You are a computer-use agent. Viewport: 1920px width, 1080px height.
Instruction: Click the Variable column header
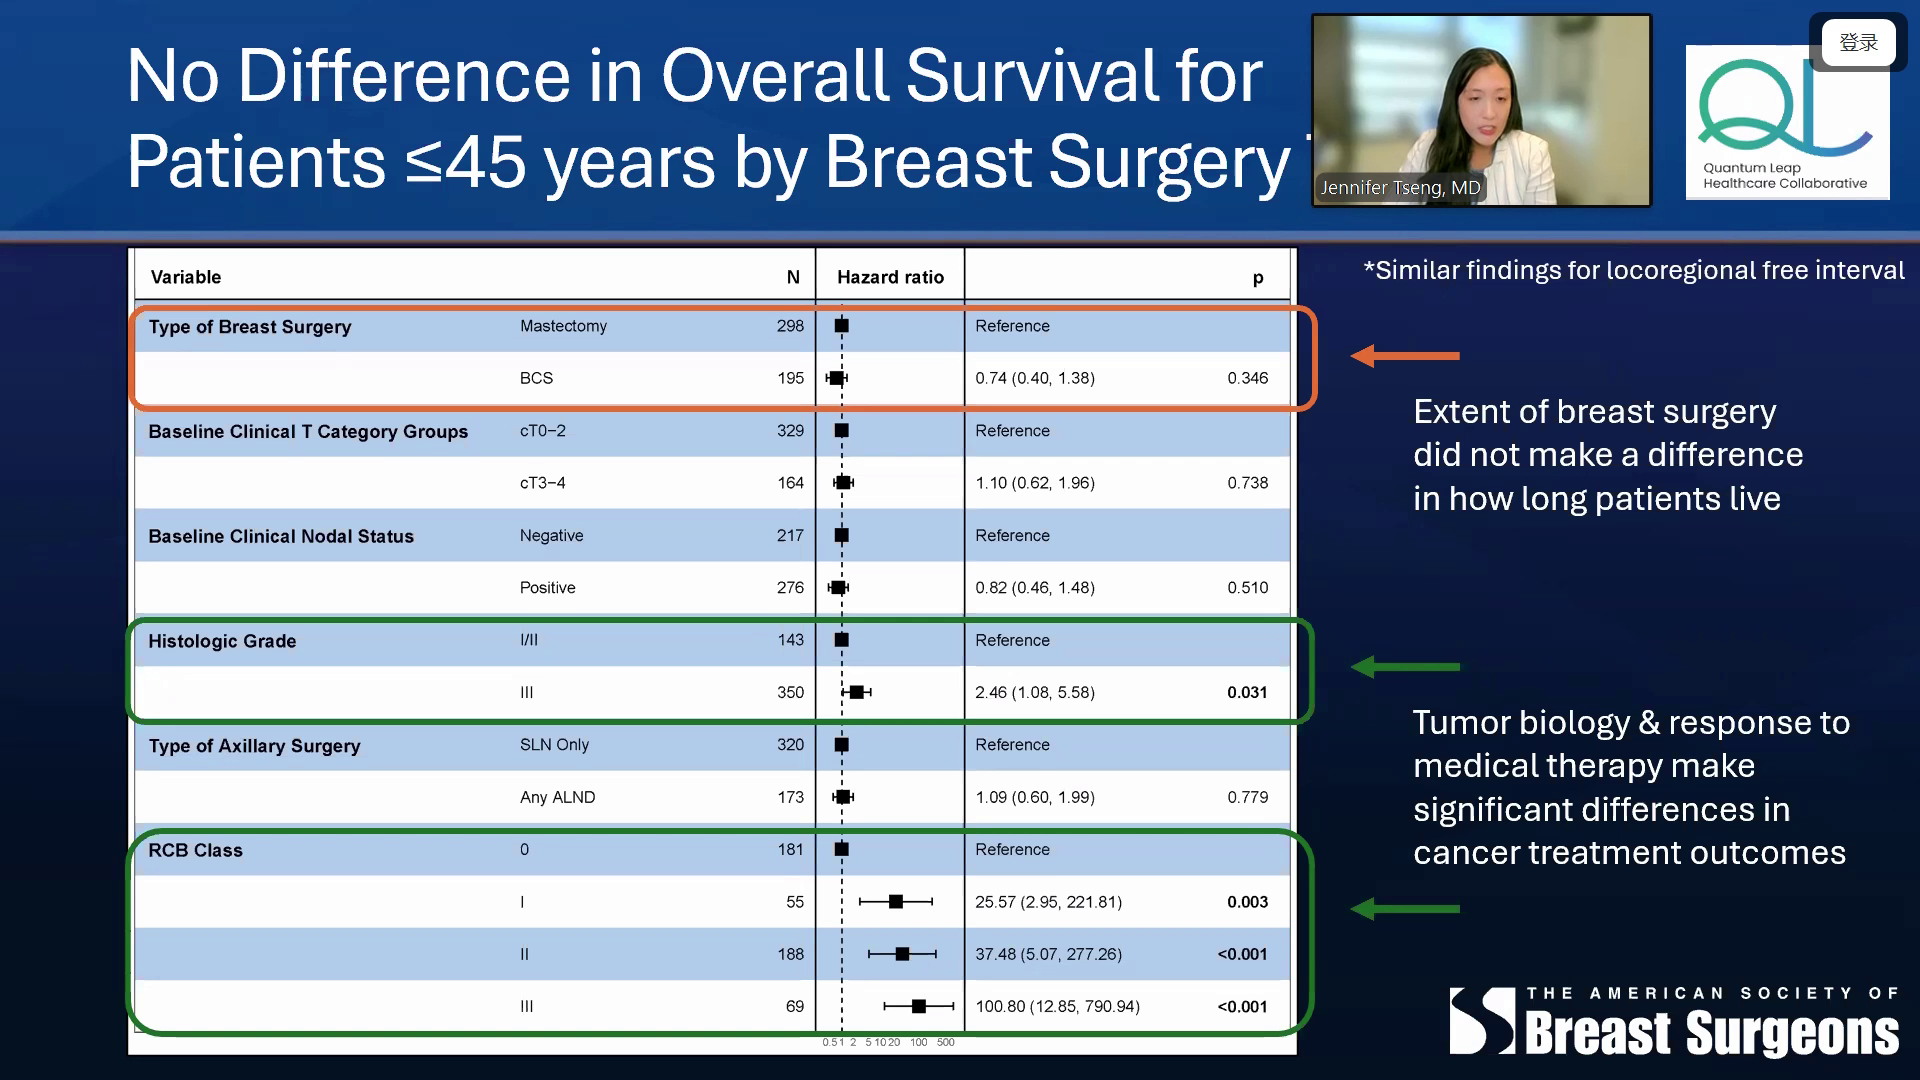[x=186, y=277]
